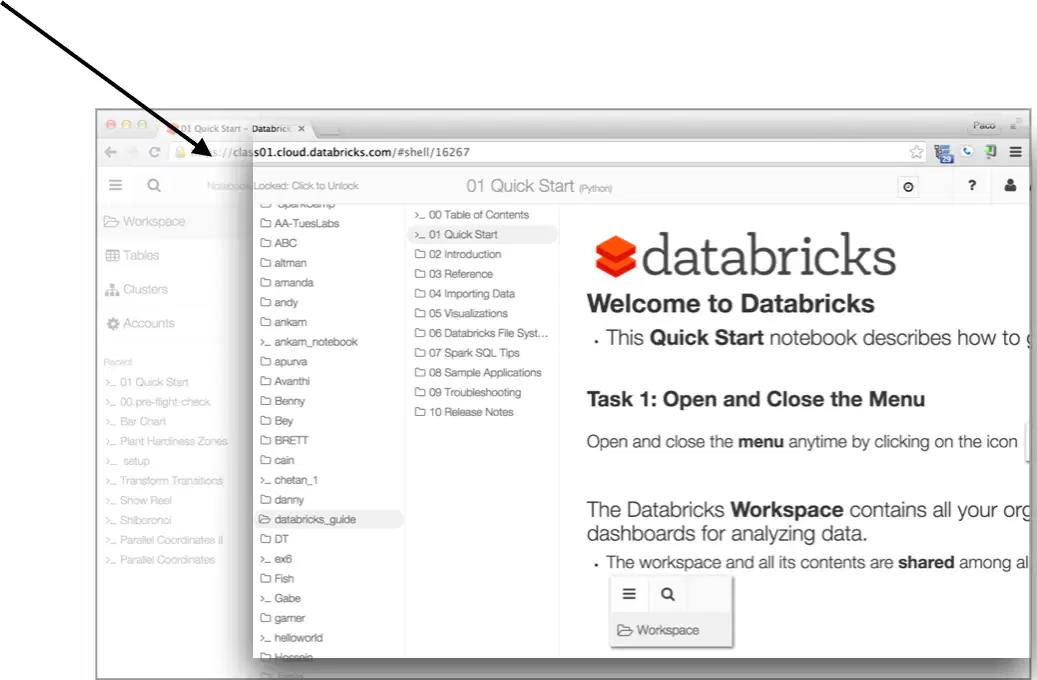1037x680 pixels.
Task: Click the circular clock icon in notebook header
Action: (x=909, y=187)
